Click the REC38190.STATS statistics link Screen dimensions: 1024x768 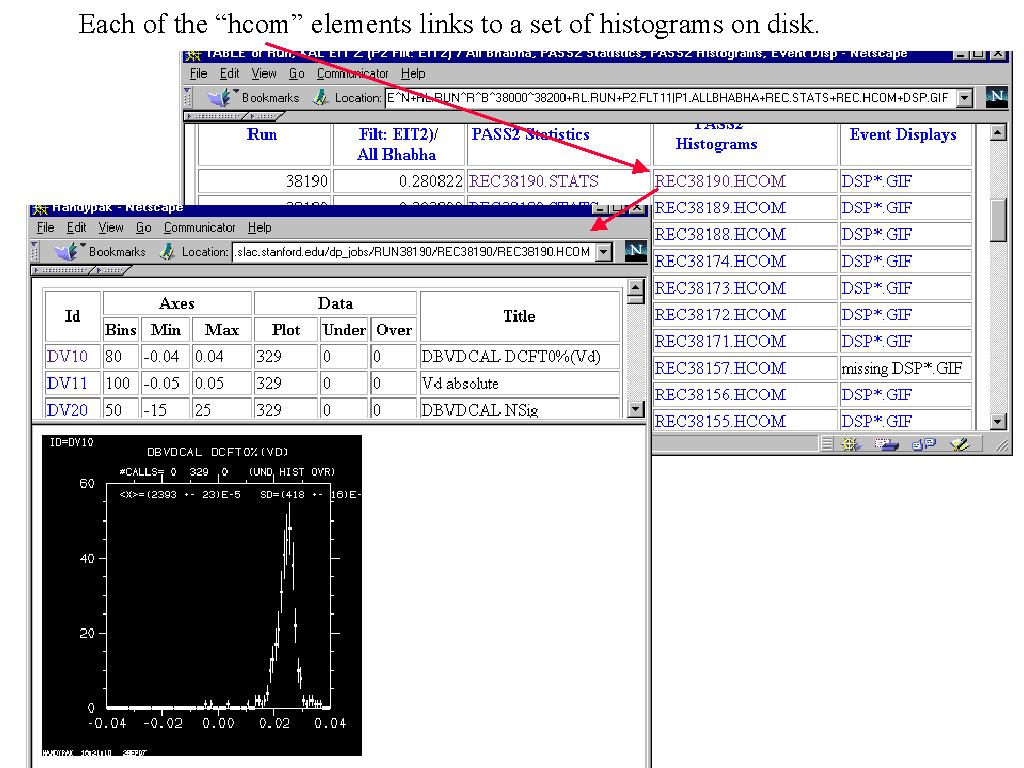(534, 181)
